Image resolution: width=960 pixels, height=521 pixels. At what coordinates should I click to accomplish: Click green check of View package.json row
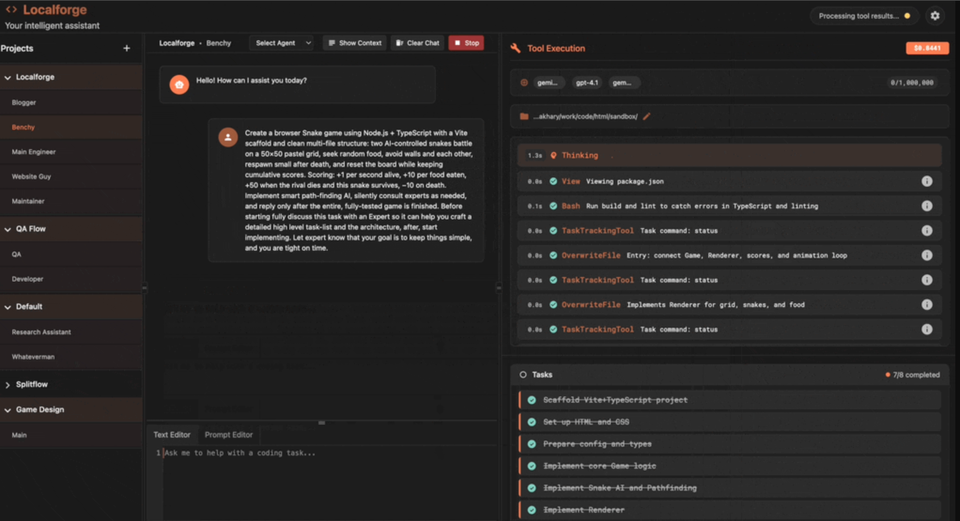pos(553,181)
